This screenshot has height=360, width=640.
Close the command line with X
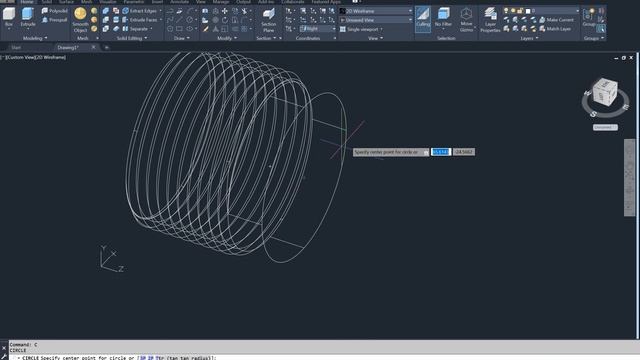point(4,348)
